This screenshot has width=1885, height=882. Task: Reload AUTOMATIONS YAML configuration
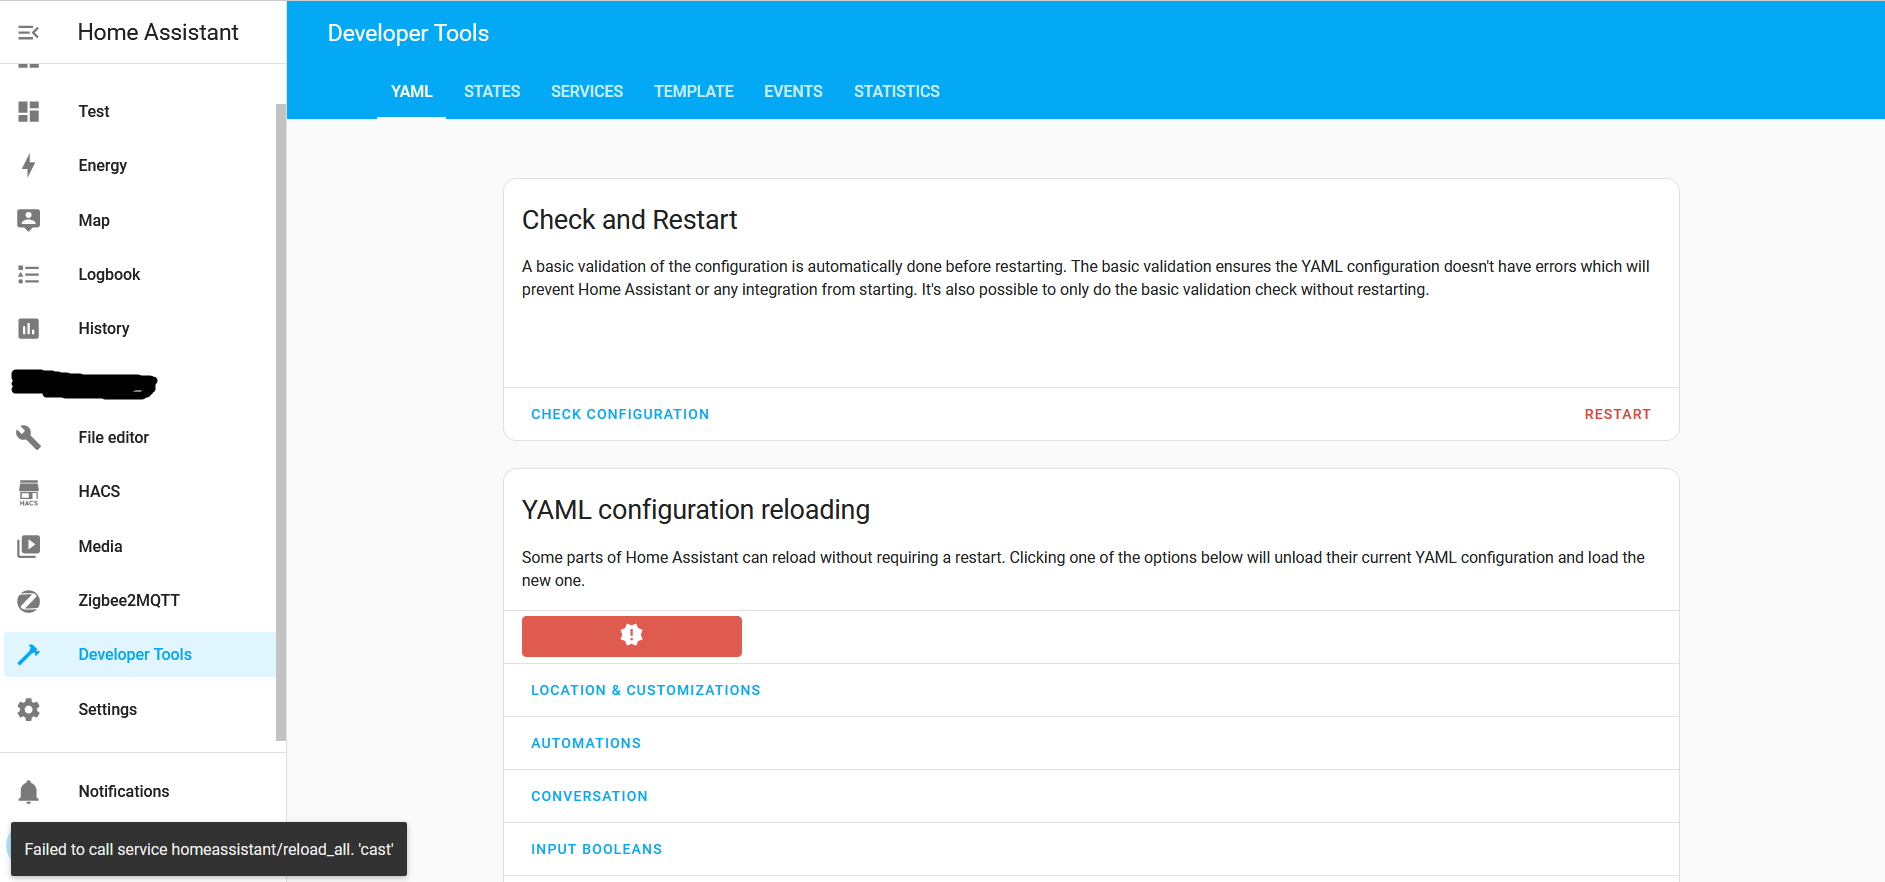586,743
